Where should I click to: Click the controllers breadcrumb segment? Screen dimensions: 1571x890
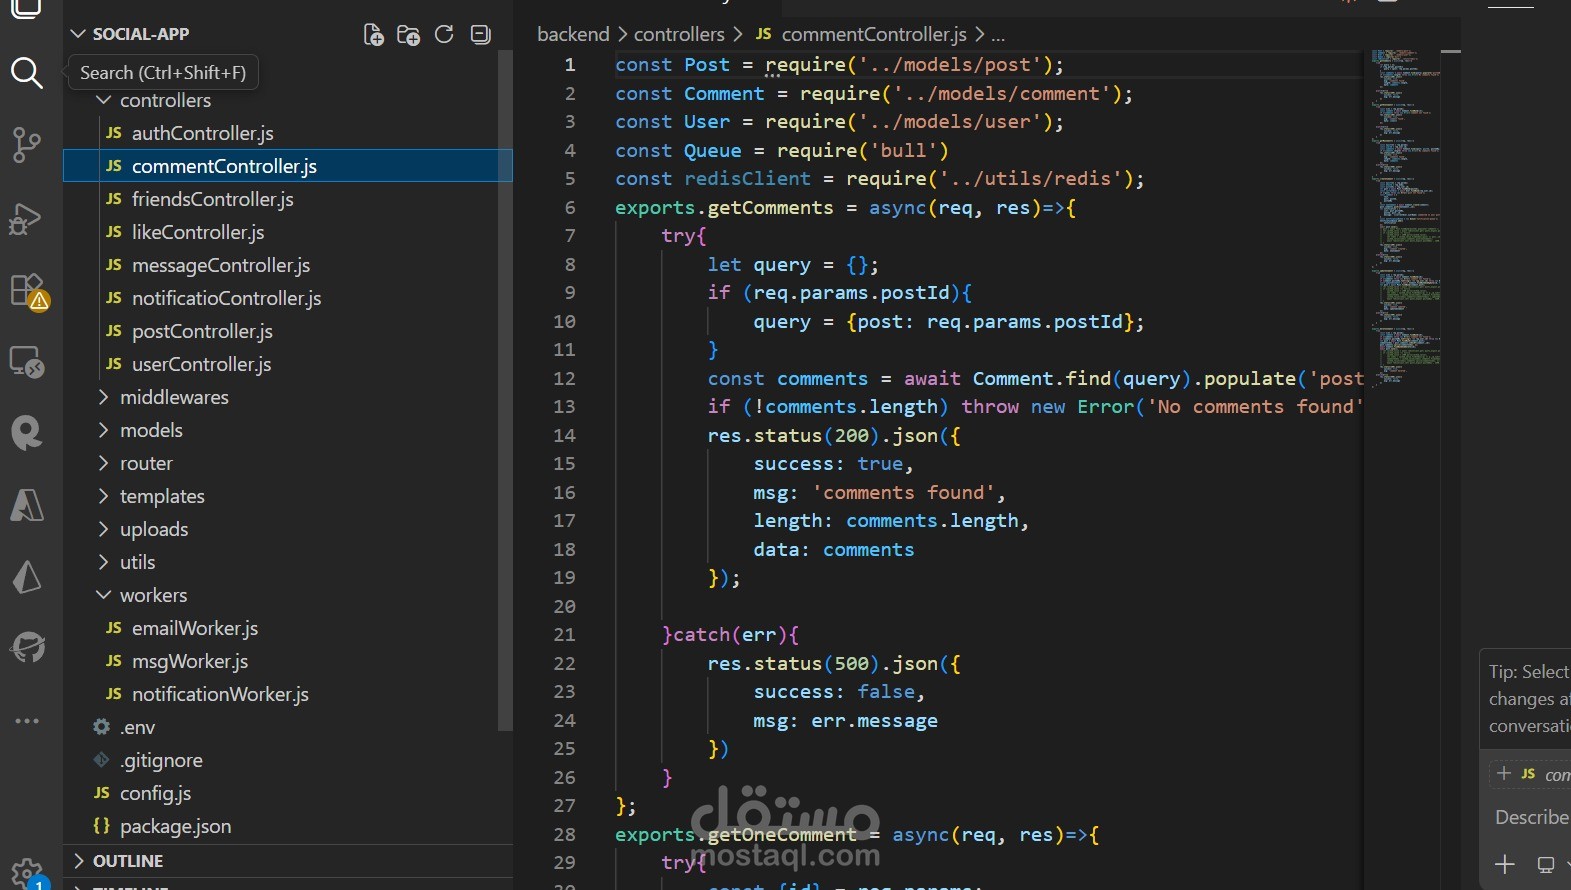coord(679,34)
